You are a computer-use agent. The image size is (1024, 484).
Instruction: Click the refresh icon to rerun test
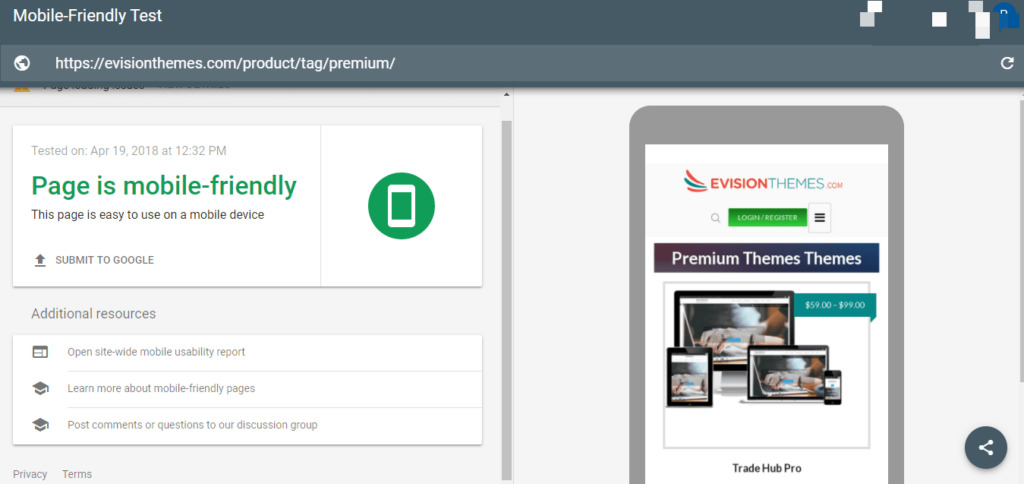coord(1008,63)
